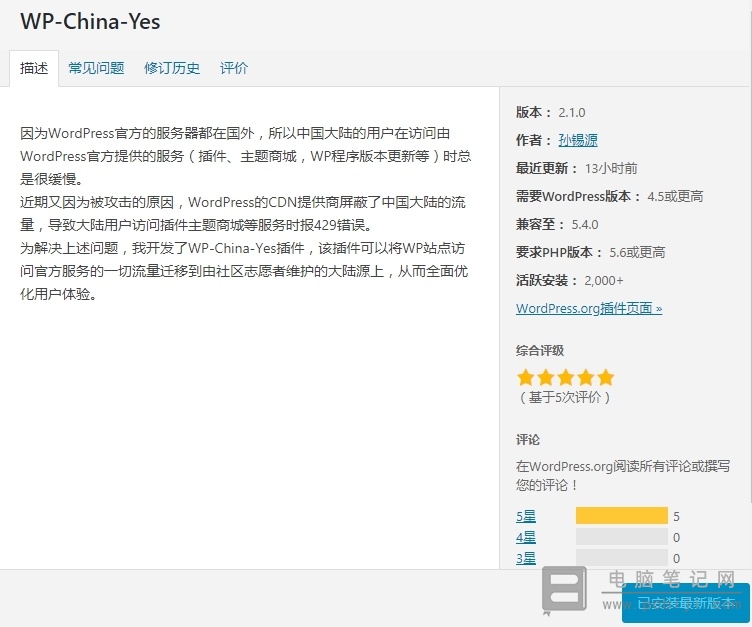
Task: Click the description paragraph starting 因为WordPress官方
Action: pyautogui.click(x=246, y=156)
